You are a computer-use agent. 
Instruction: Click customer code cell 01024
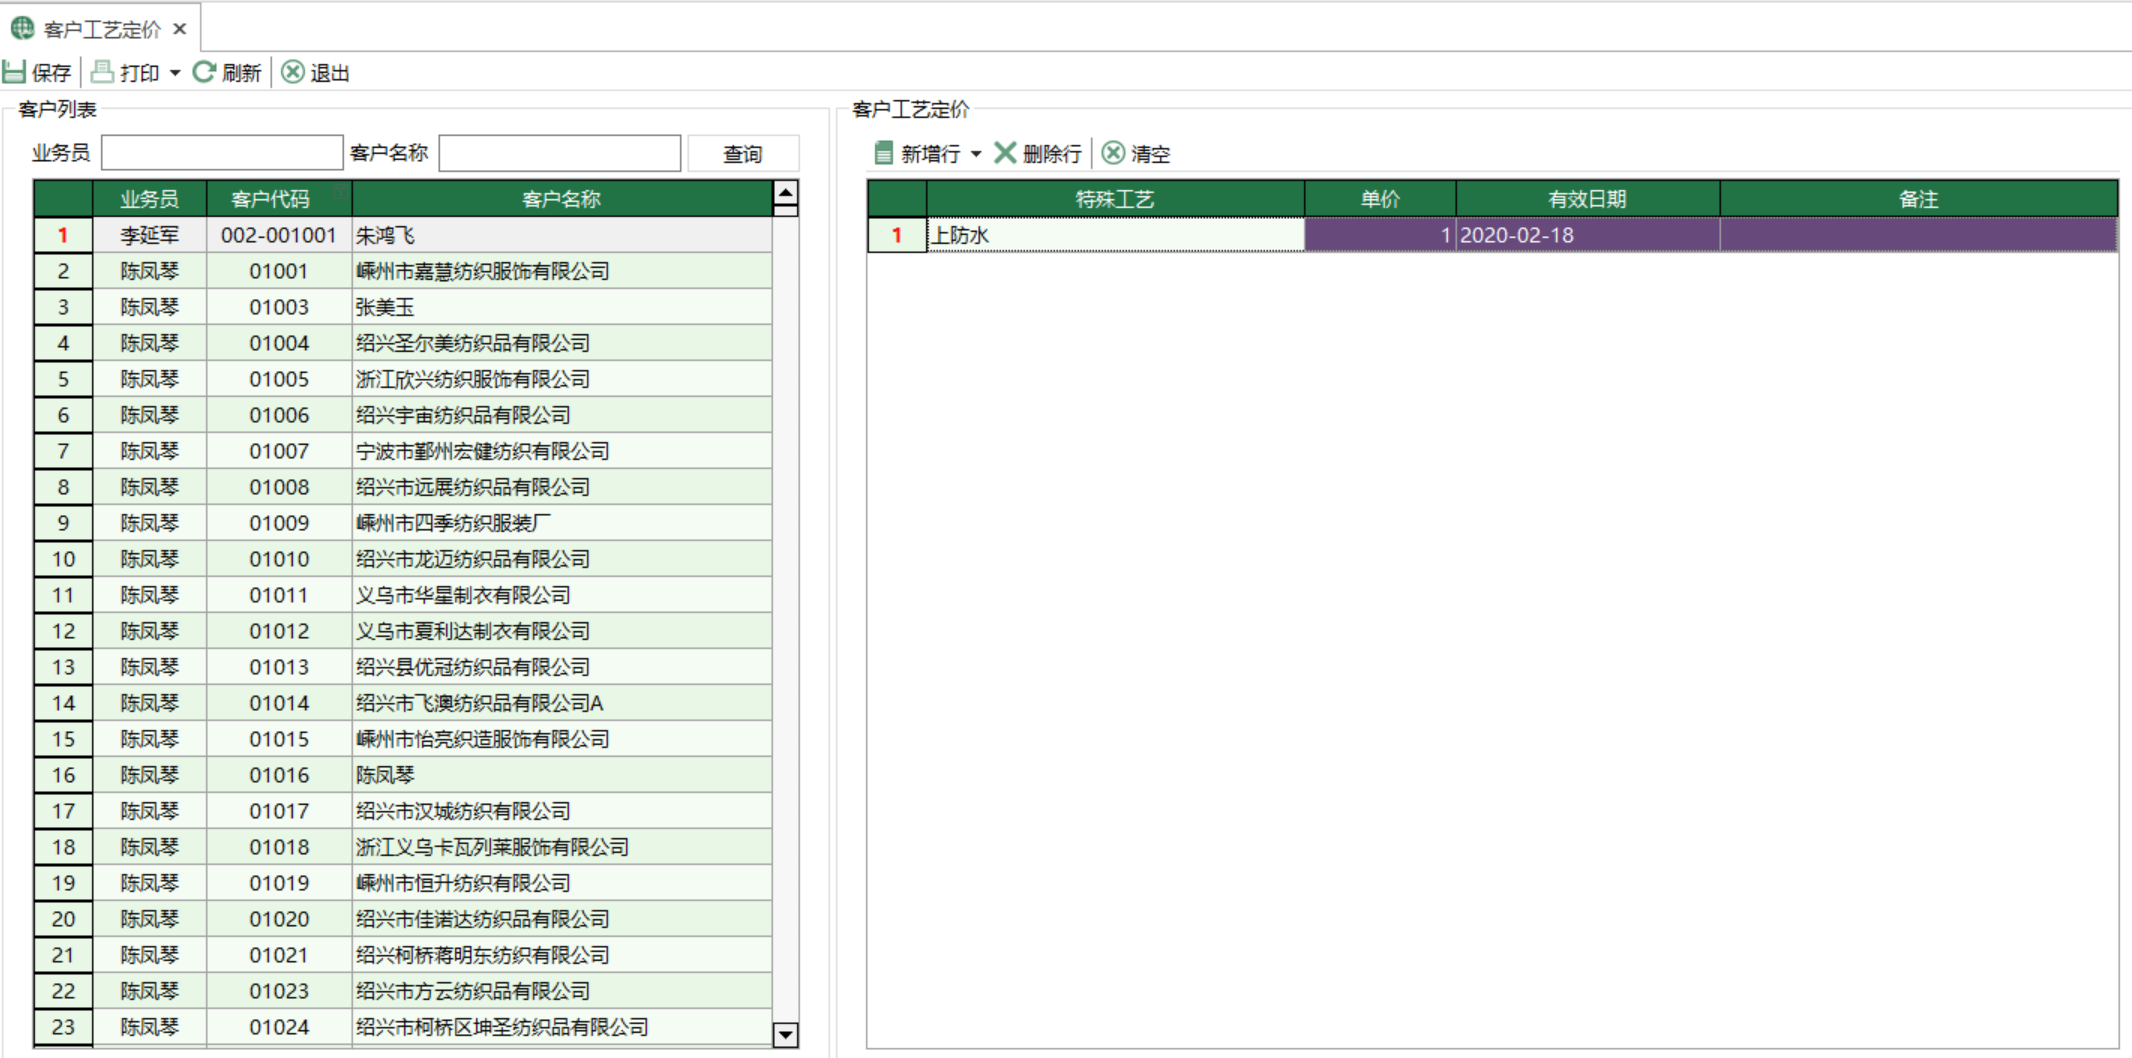(279, 1027)
